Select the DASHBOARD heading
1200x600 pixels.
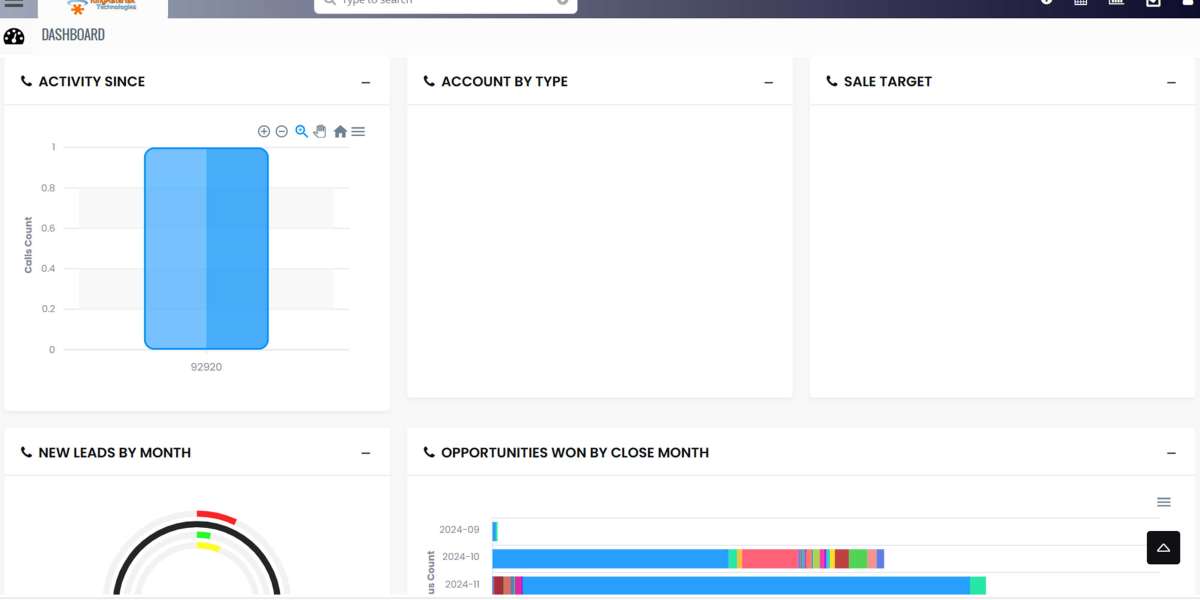pyautogui.click(x=73, y=35)
